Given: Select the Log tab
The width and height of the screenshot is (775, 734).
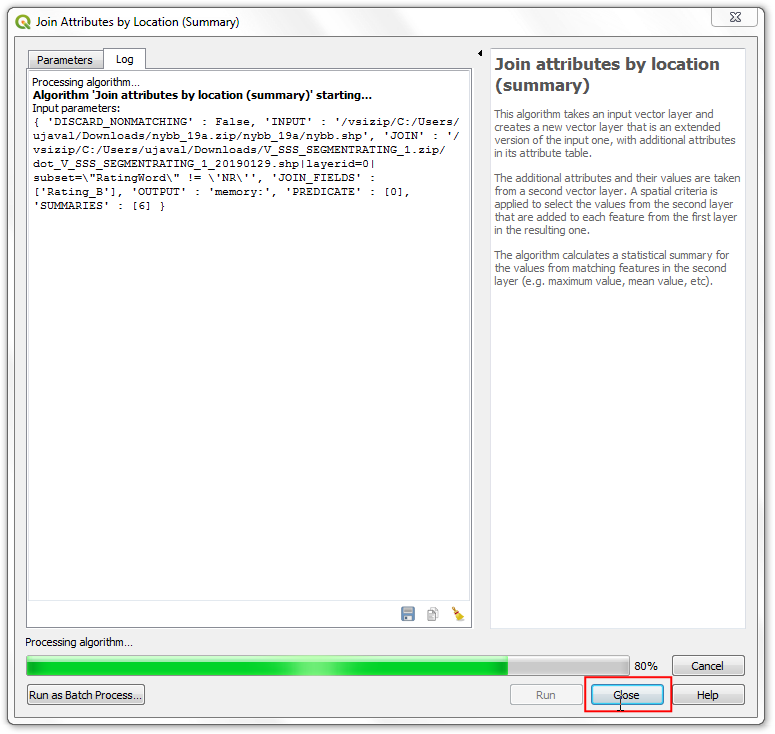Looking at the screenshot, I should (x=124, y=59).
